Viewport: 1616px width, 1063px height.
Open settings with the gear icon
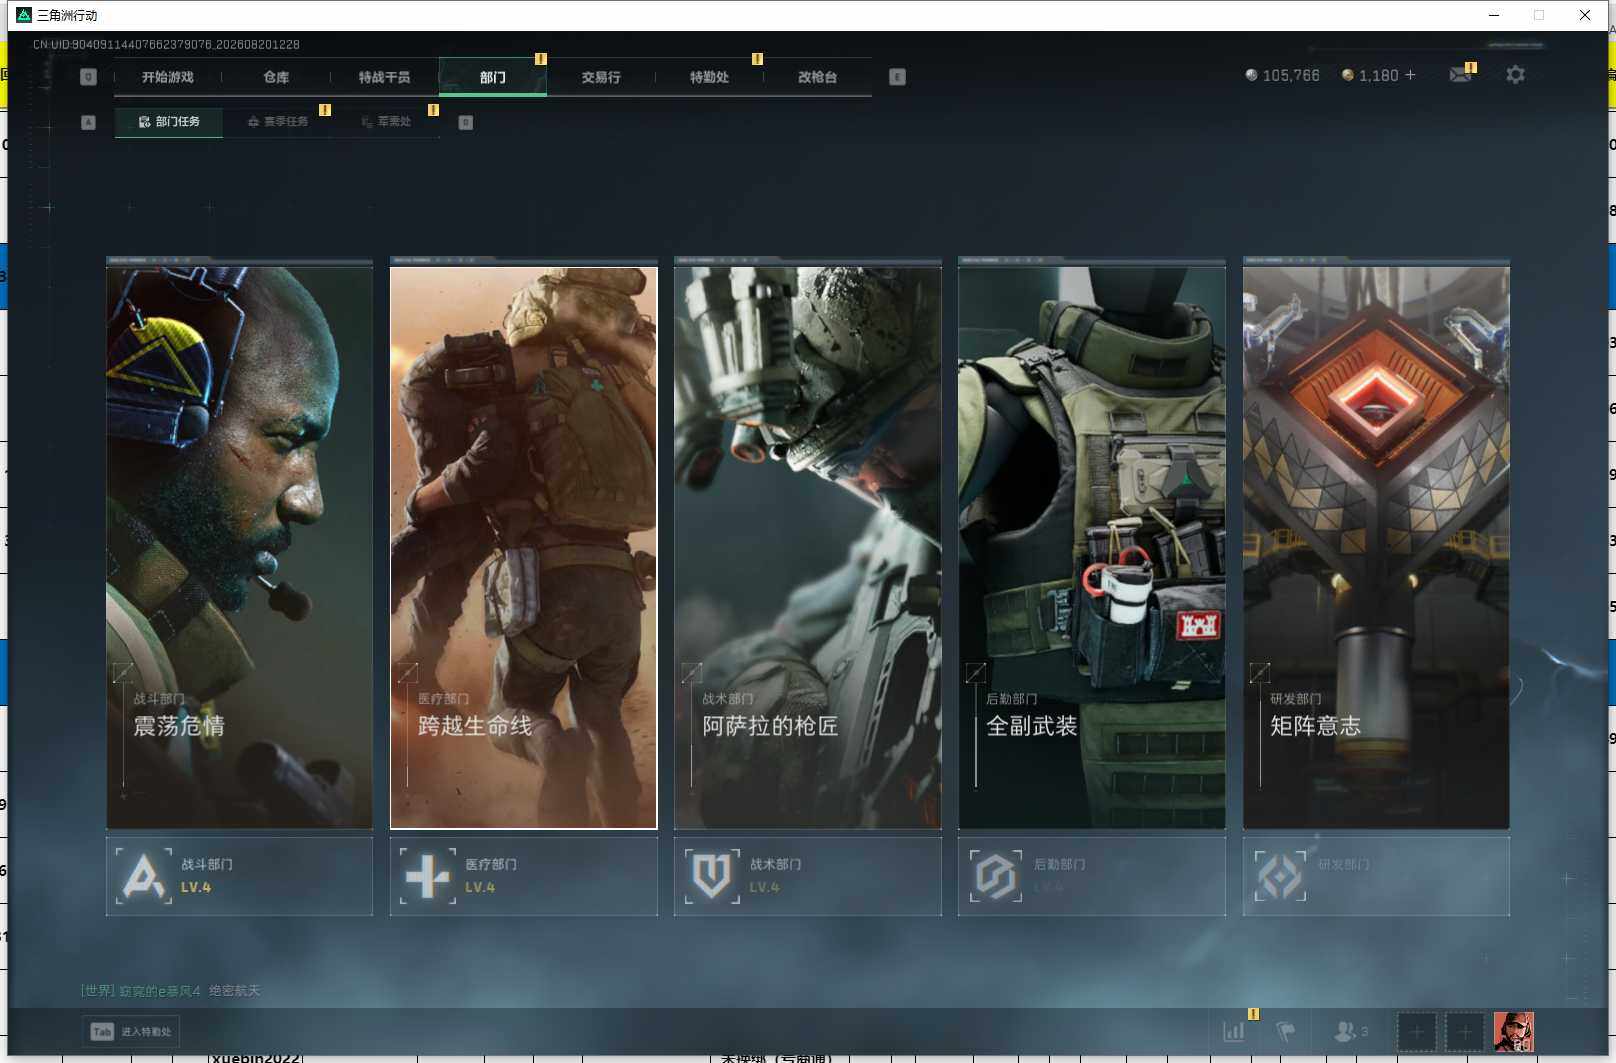point(1515,75)
